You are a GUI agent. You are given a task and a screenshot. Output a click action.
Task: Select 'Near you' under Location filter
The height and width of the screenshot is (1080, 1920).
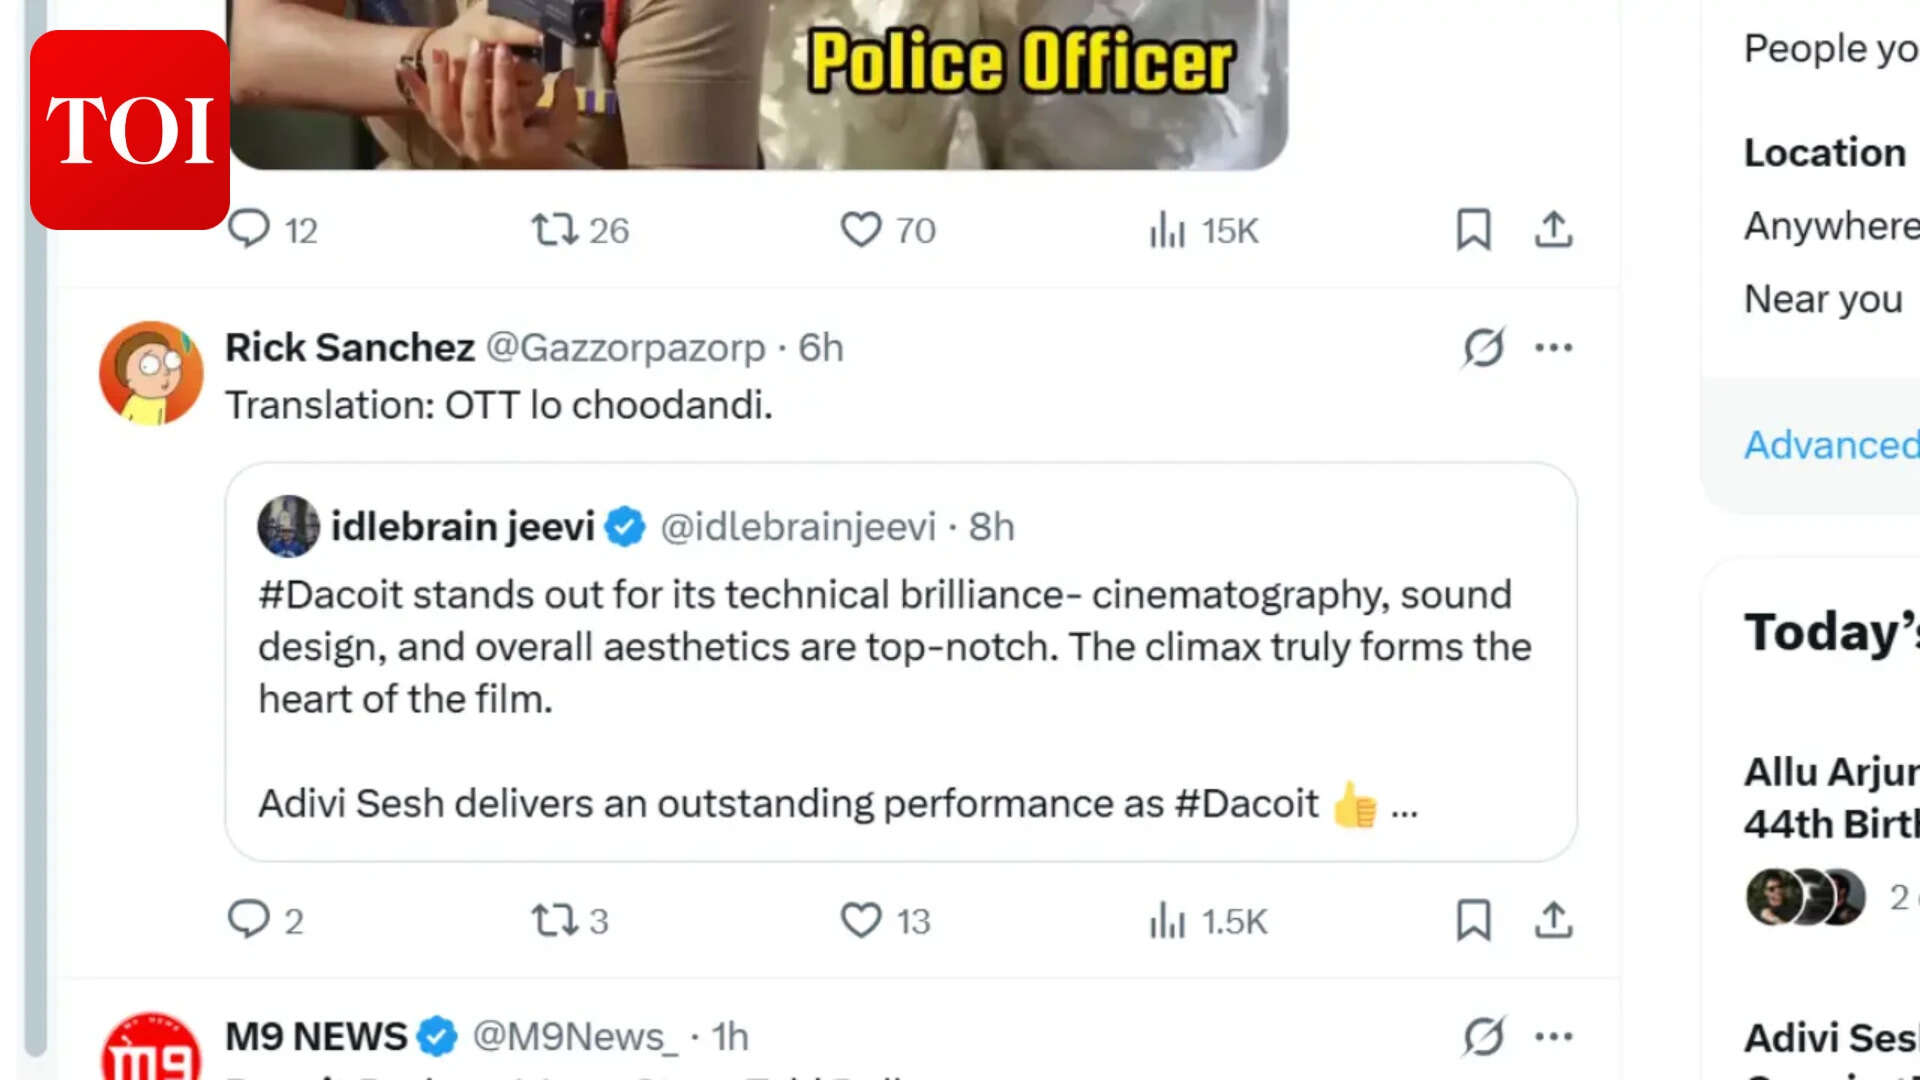(x=1822, y=298)
